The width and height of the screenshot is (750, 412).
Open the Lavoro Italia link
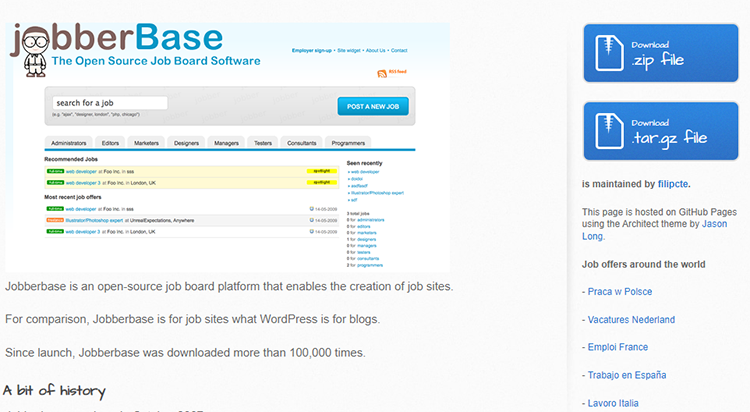tap(613, 403)
